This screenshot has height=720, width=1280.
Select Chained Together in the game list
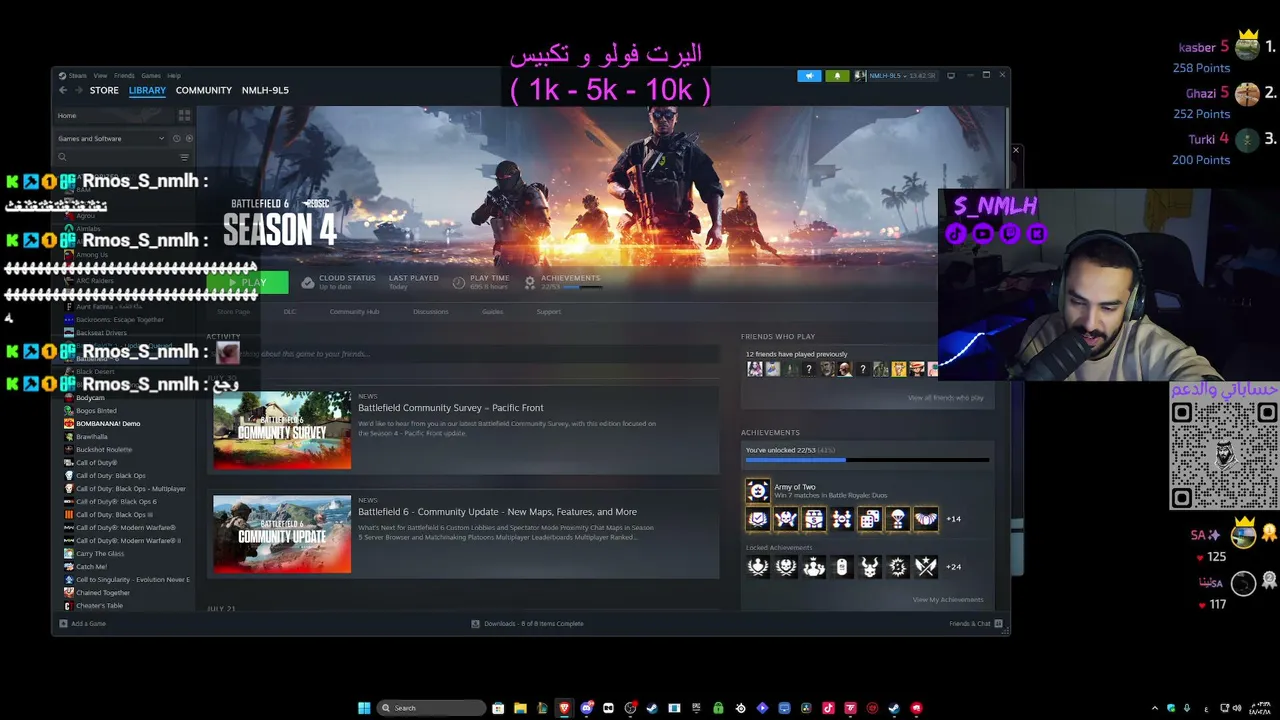click(103, 593)
